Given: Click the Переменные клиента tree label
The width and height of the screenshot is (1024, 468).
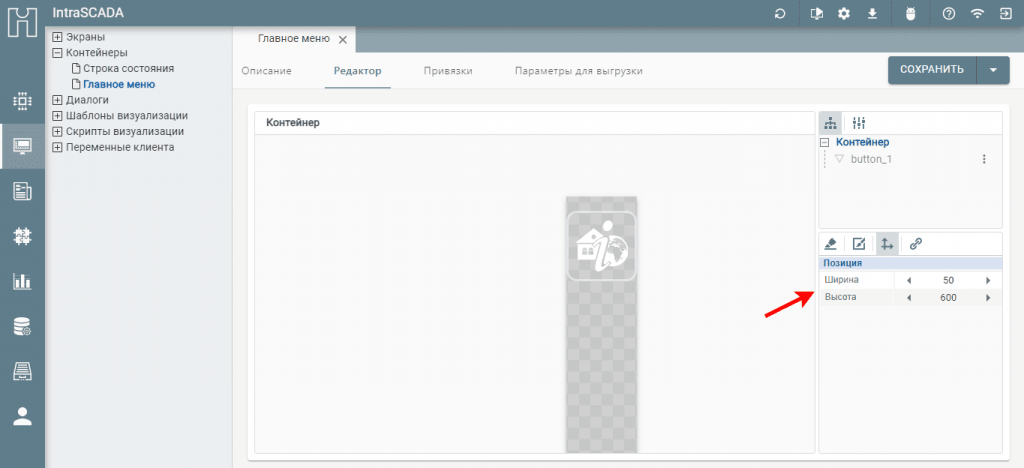Looking at the screenshot, I should click(x=120, y=147).
